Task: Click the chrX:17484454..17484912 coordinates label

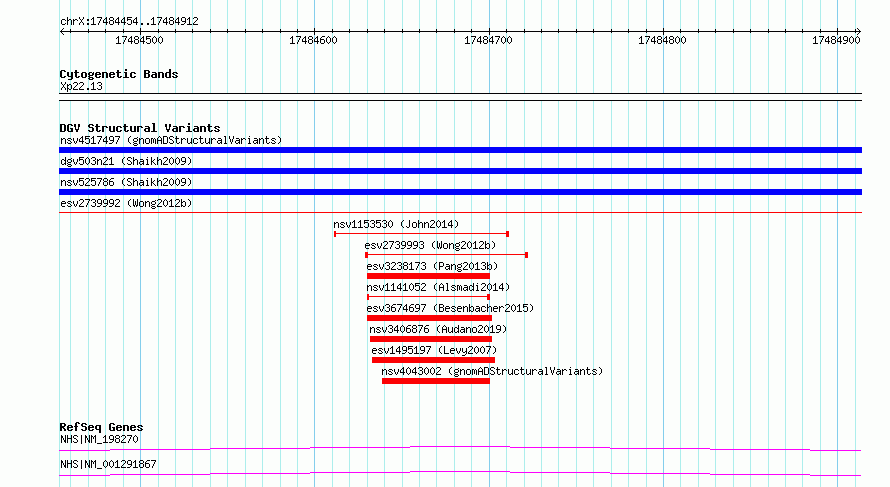Action: [x=129, y=22]
